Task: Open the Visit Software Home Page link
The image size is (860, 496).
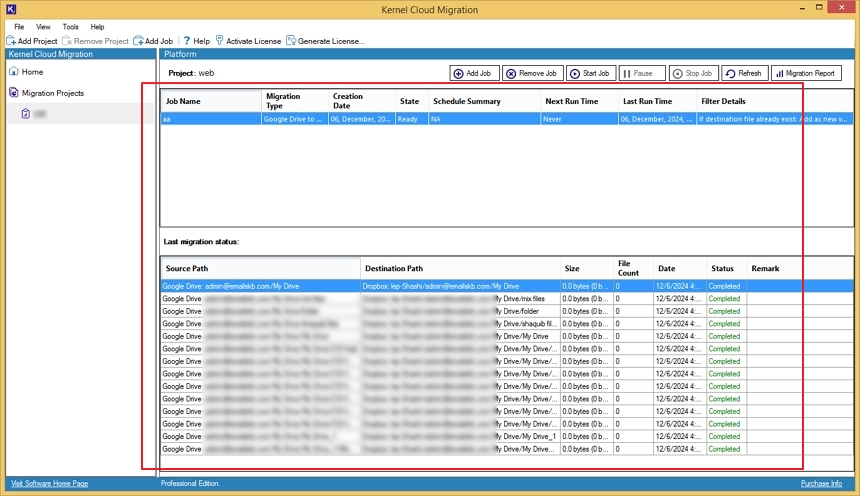Action: click(50, 483)
